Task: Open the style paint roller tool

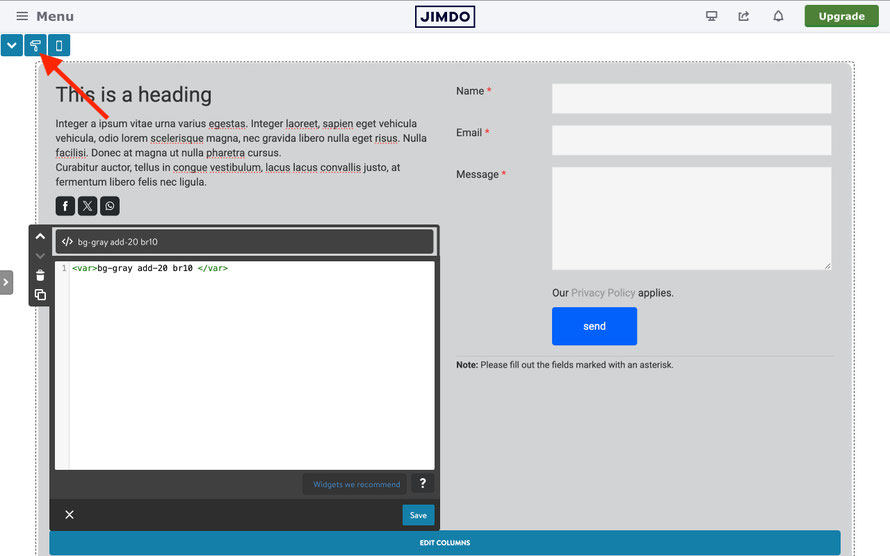Action: 35,45
